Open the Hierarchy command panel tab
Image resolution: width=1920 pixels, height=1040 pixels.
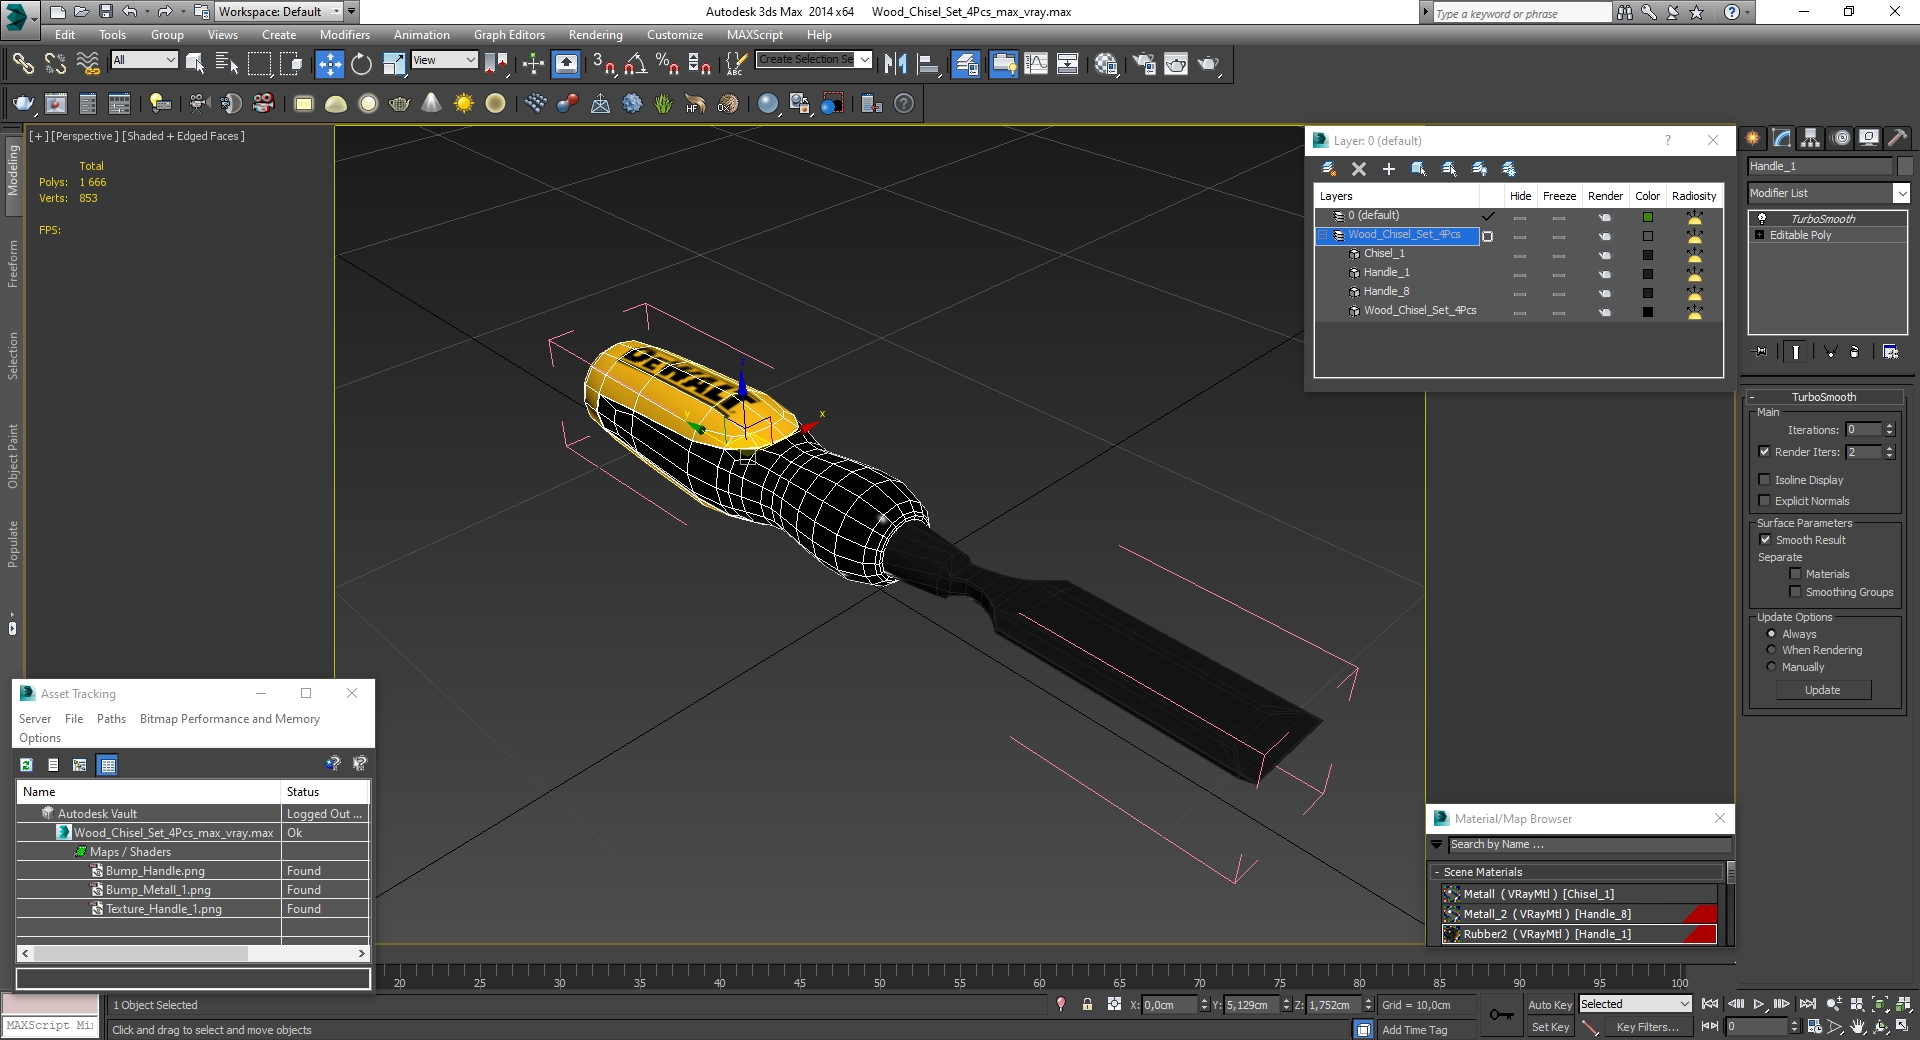(1811, 138)
